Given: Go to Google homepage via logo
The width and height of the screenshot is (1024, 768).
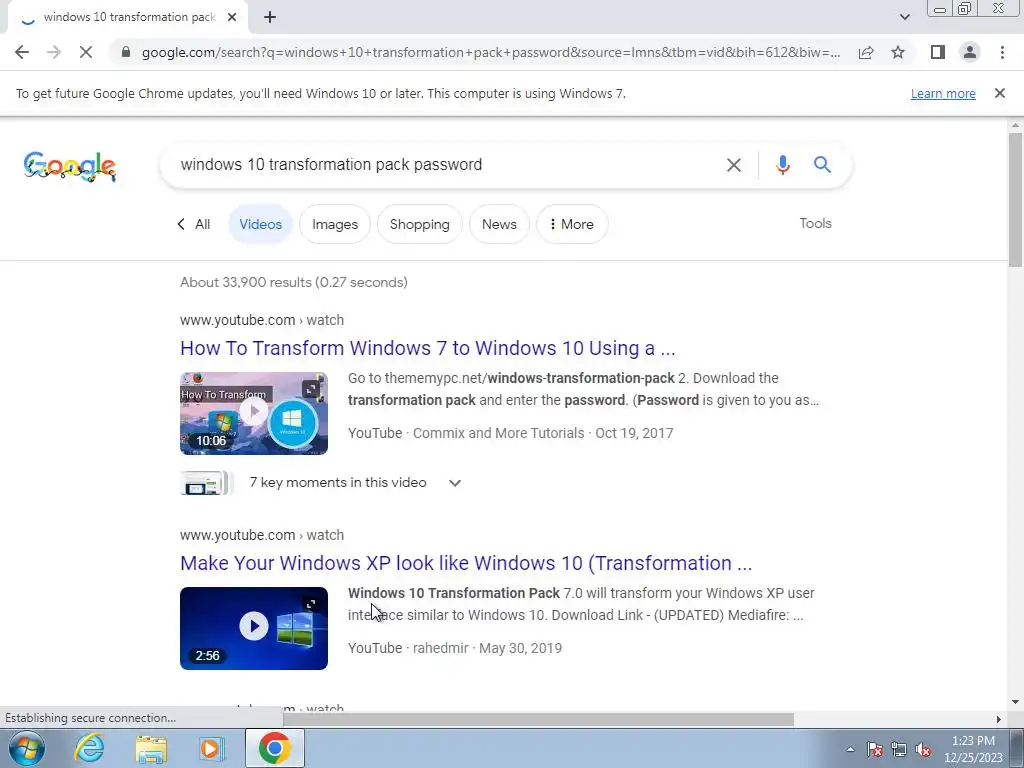Looking at the screenshot, I should [70, 166].
